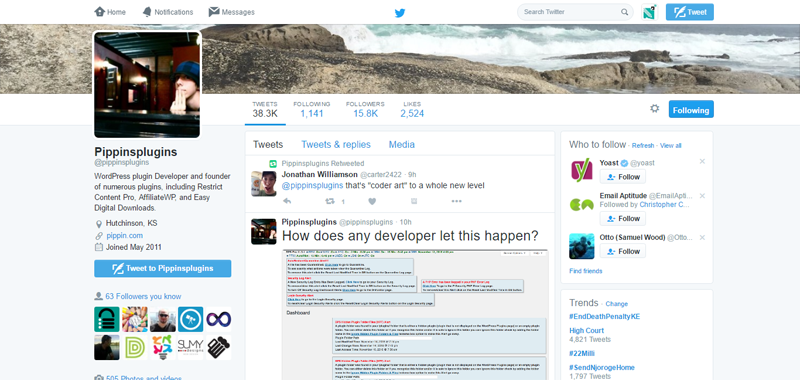The width and height of the screenshot is (800, 380).
Task: Open #22Milli trend
Action: click(582, 353)
